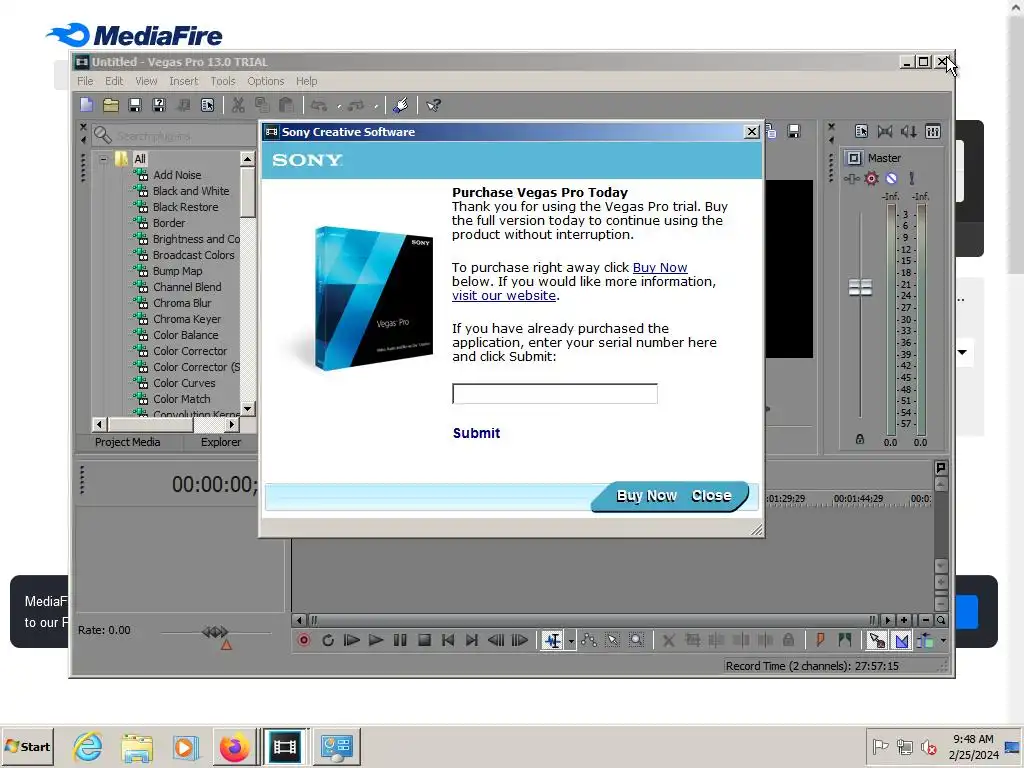Click the Submit link in Sony dialog
This screenshot has width=1024, height=768.
(476, 433)
